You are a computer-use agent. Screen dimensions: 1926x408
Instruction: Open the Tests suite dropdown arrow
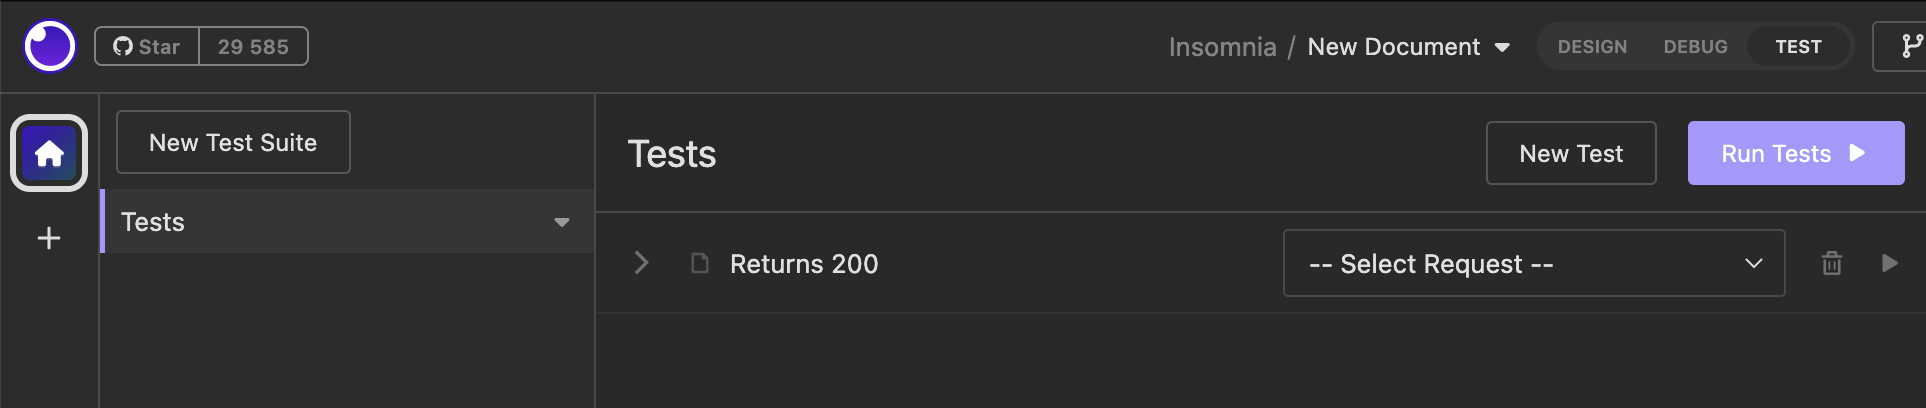pyautogui.click(x=562, y=222)
